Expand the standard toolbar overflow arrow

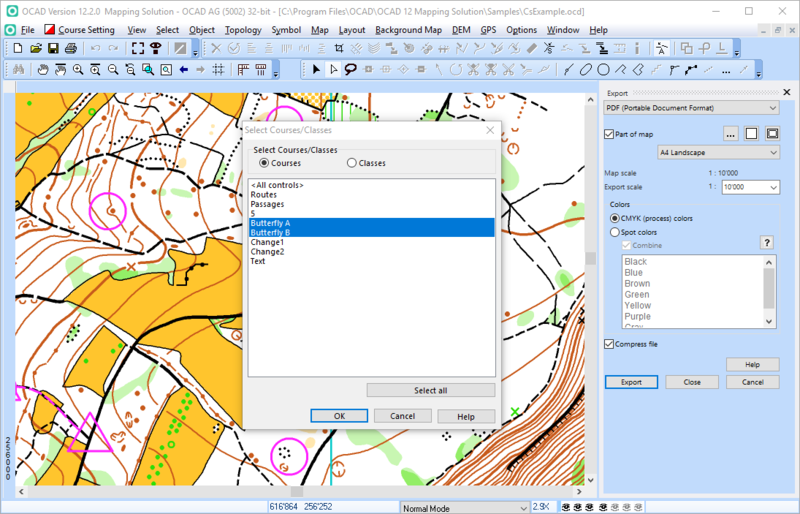tap(195, 52)
